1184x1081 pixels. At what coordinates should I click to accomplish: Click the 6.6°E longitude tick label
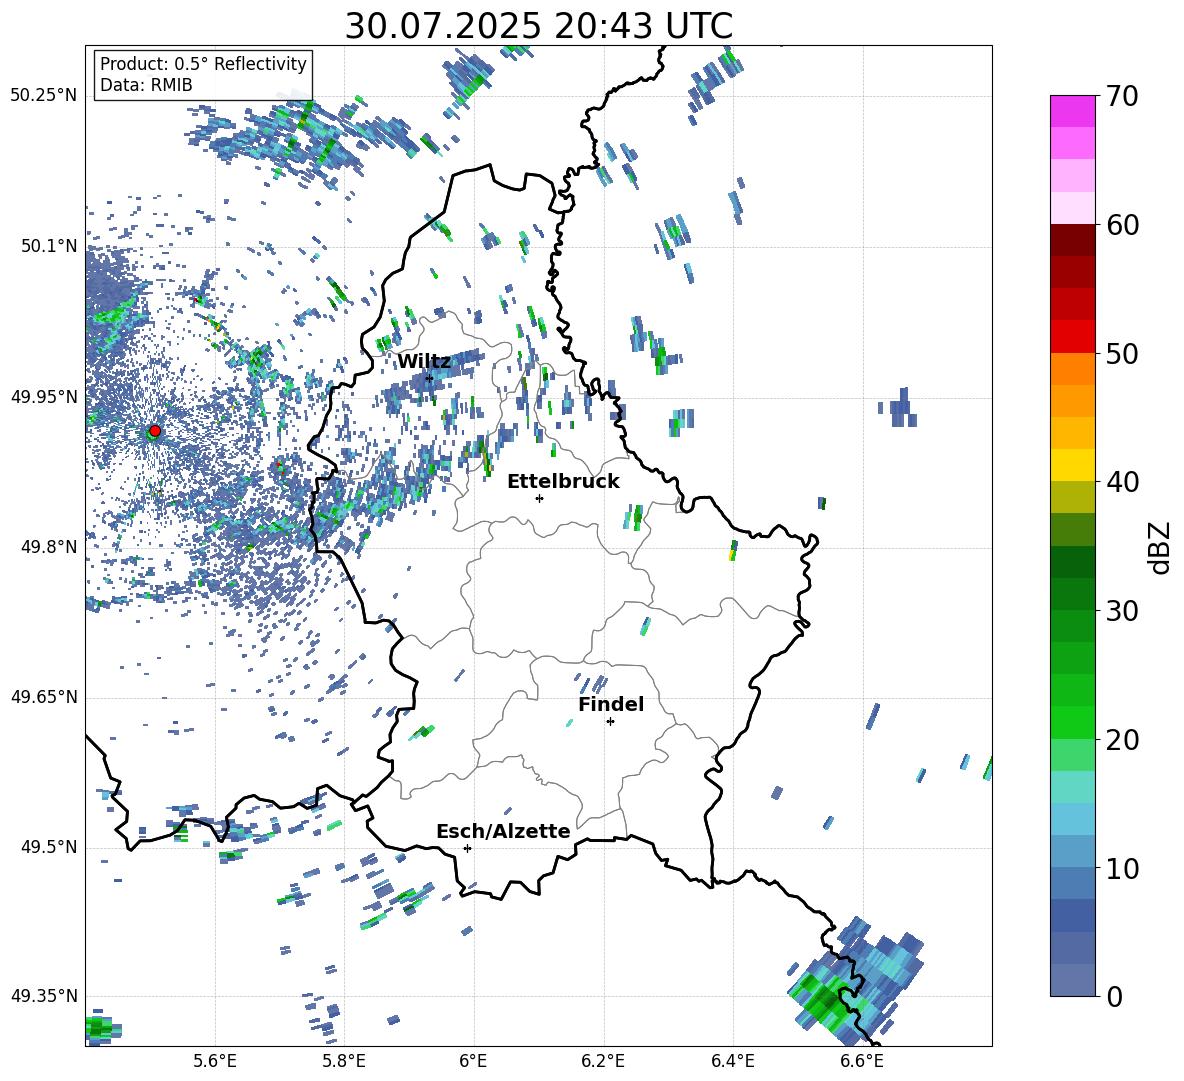862,1061
